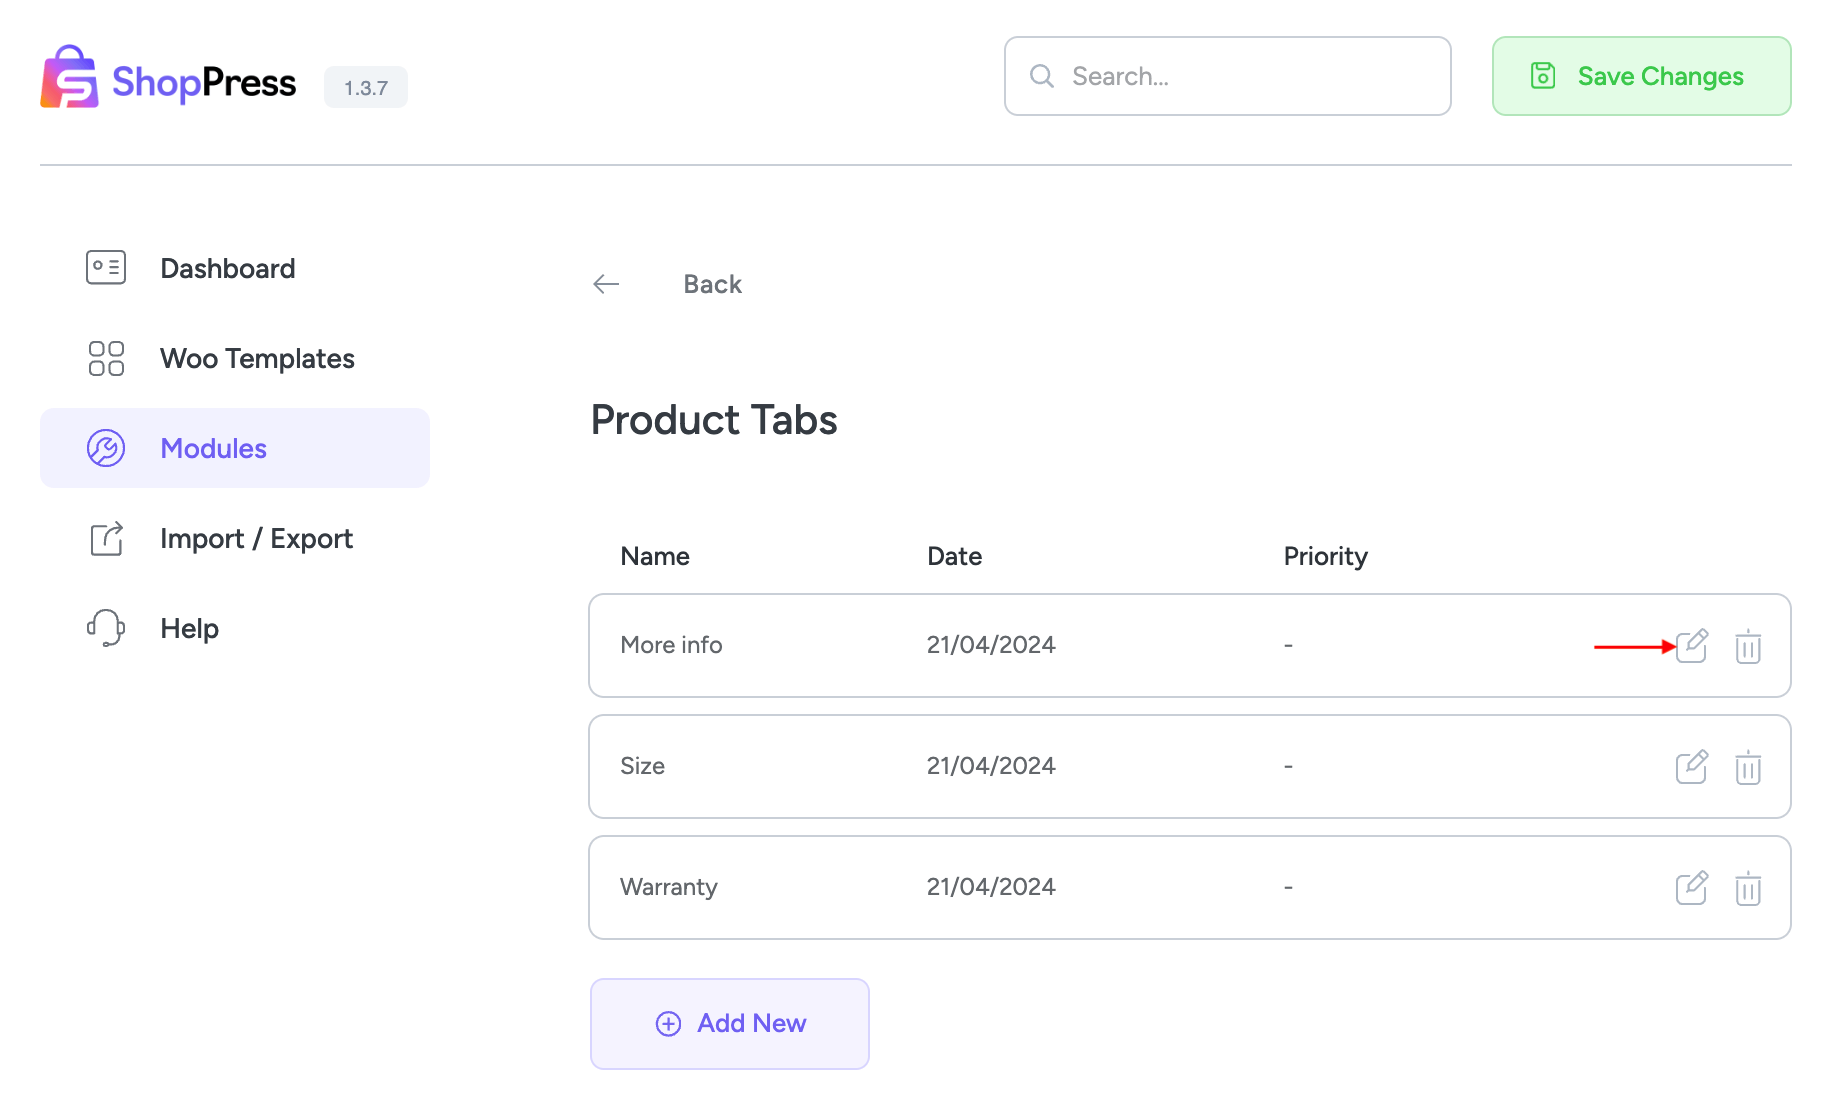Open the Modules section
This screenshot has height=1112, width=1842.
coord(213,448)
